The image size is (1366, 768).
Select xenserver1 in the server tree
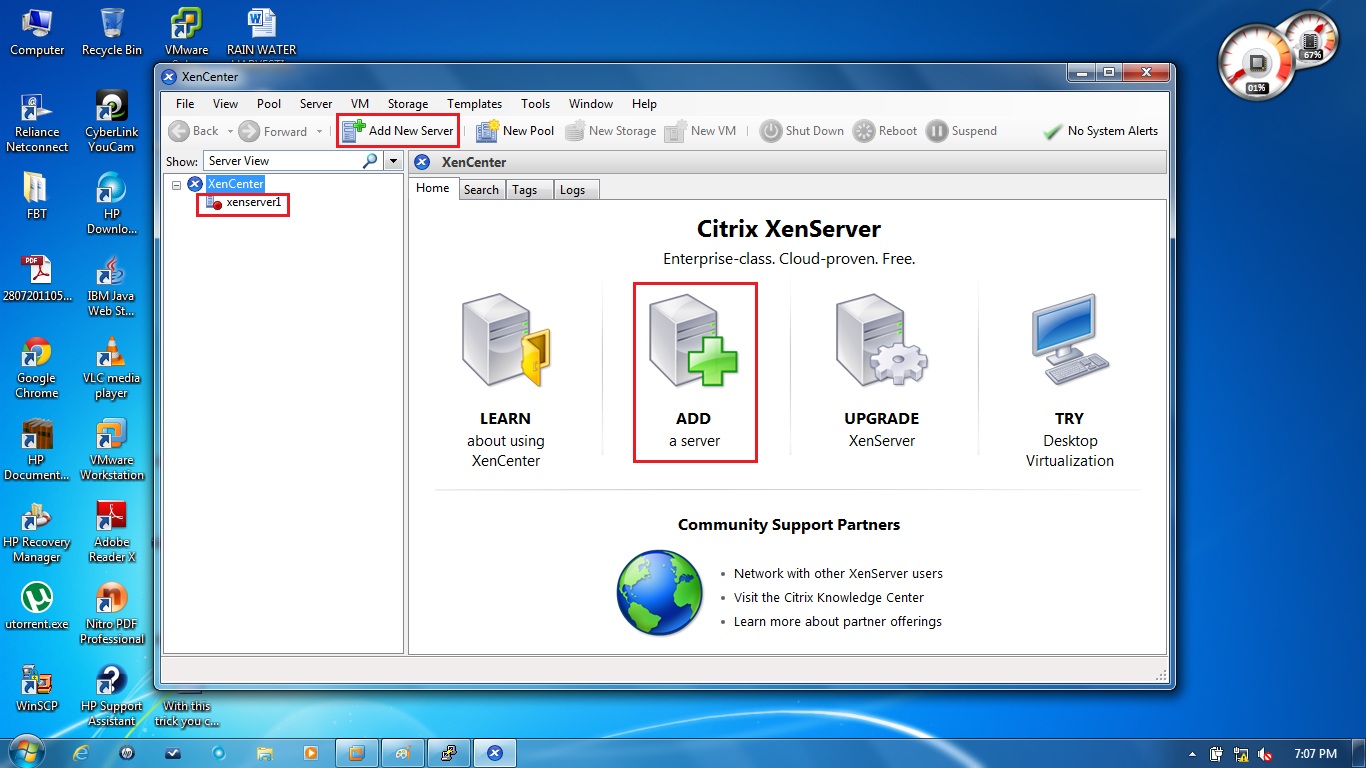click(254, 202)
